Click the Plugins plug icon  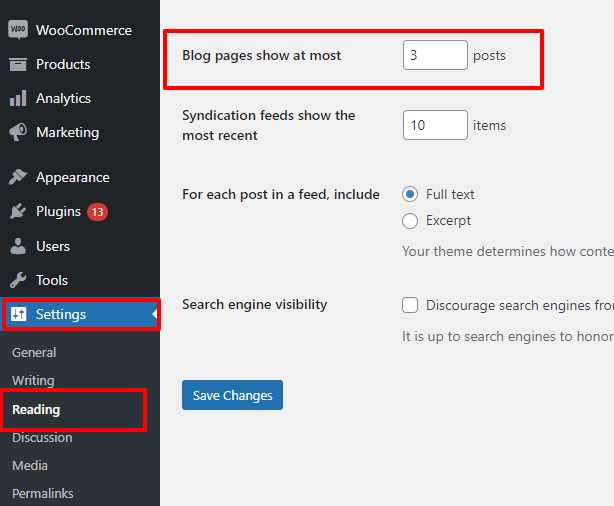point(18,212)
